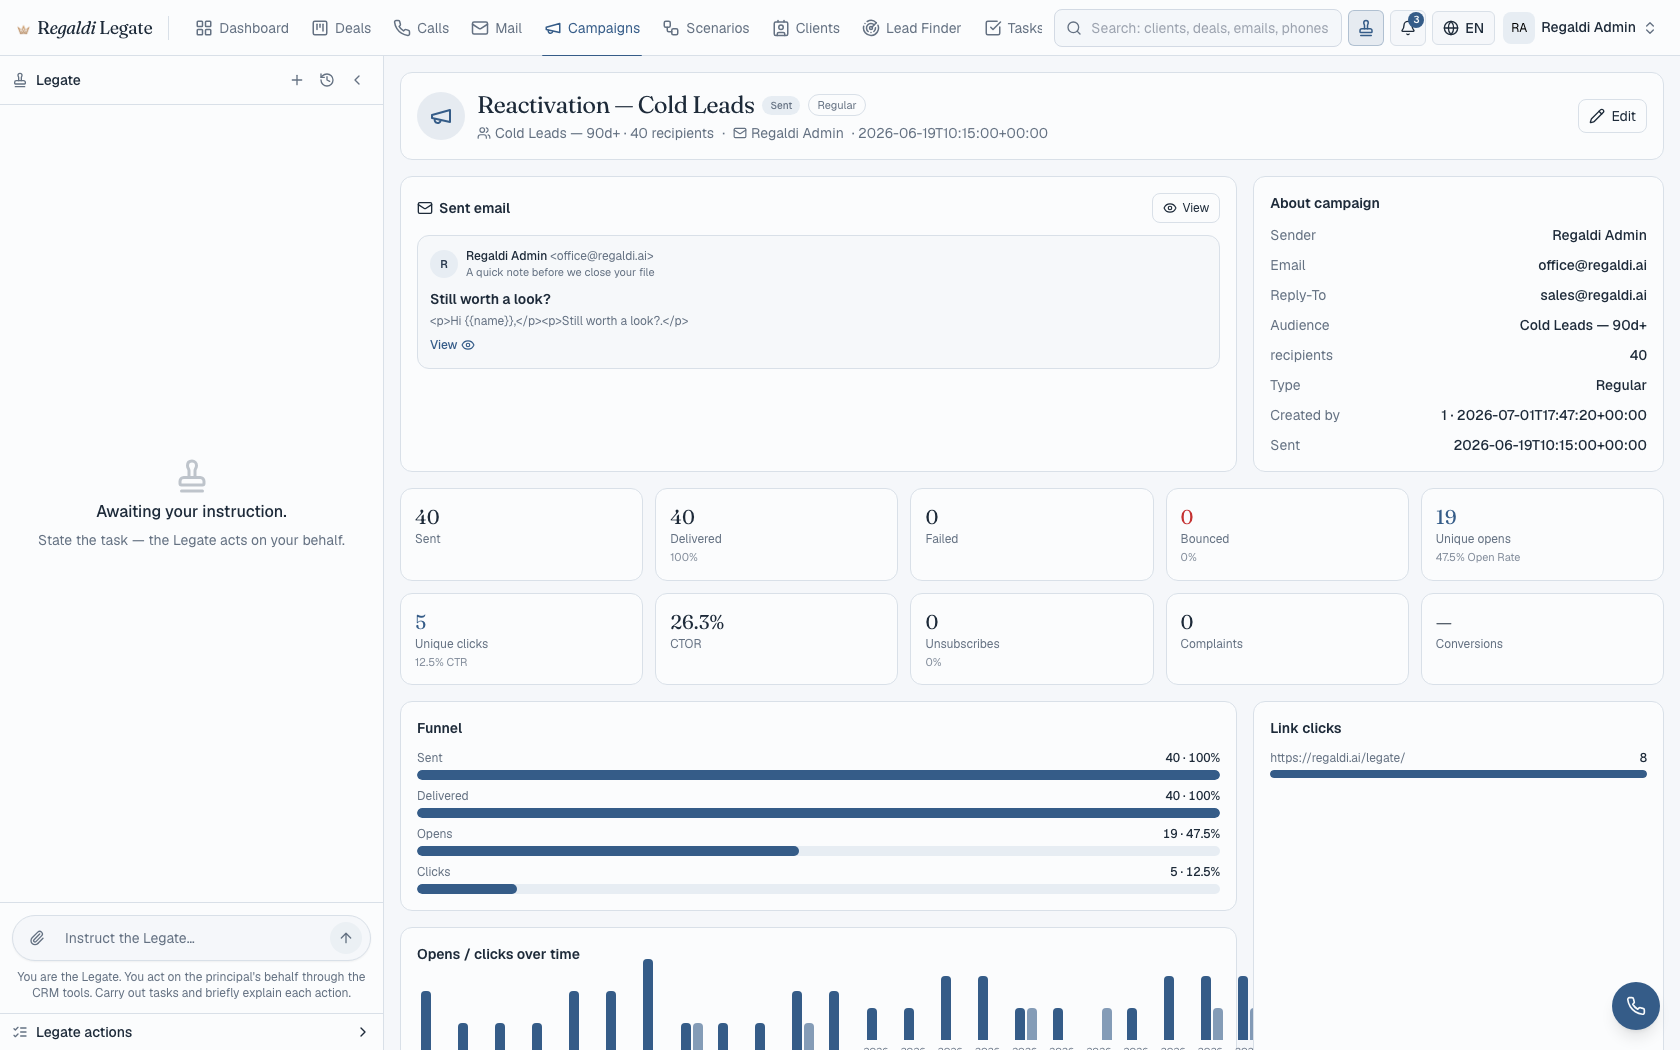The image size is (1680, 1050).
Task: Click the RA avatar badge
Action: coord(1519,28)
